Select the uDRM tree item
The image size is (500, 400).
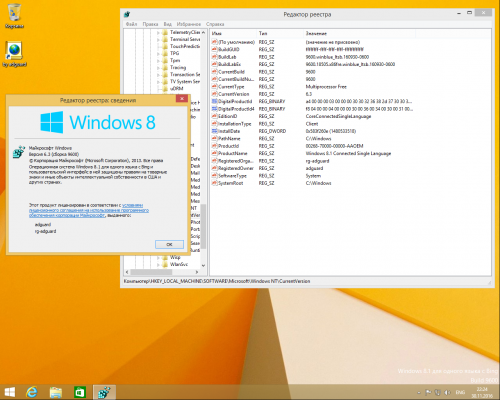177,89
